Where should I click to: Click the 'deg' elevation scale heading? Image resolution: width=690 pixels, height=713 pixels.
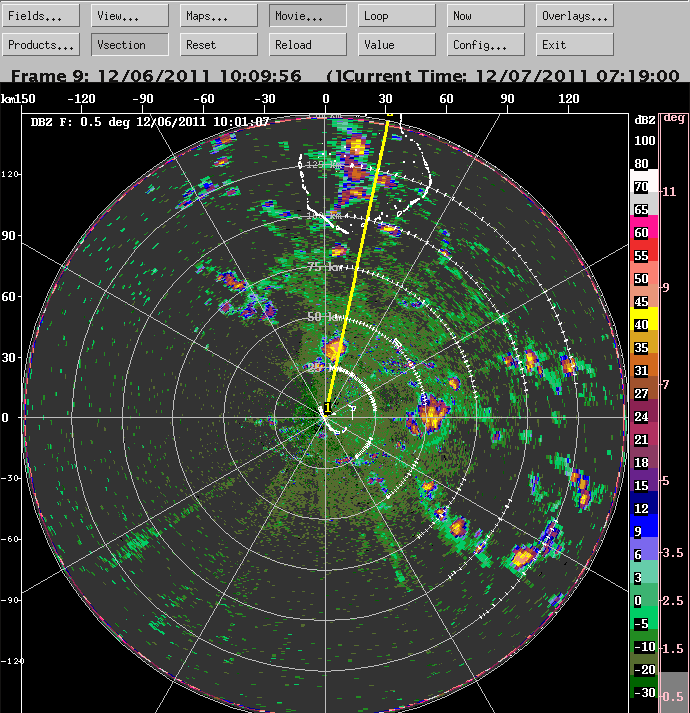(674, 118)
